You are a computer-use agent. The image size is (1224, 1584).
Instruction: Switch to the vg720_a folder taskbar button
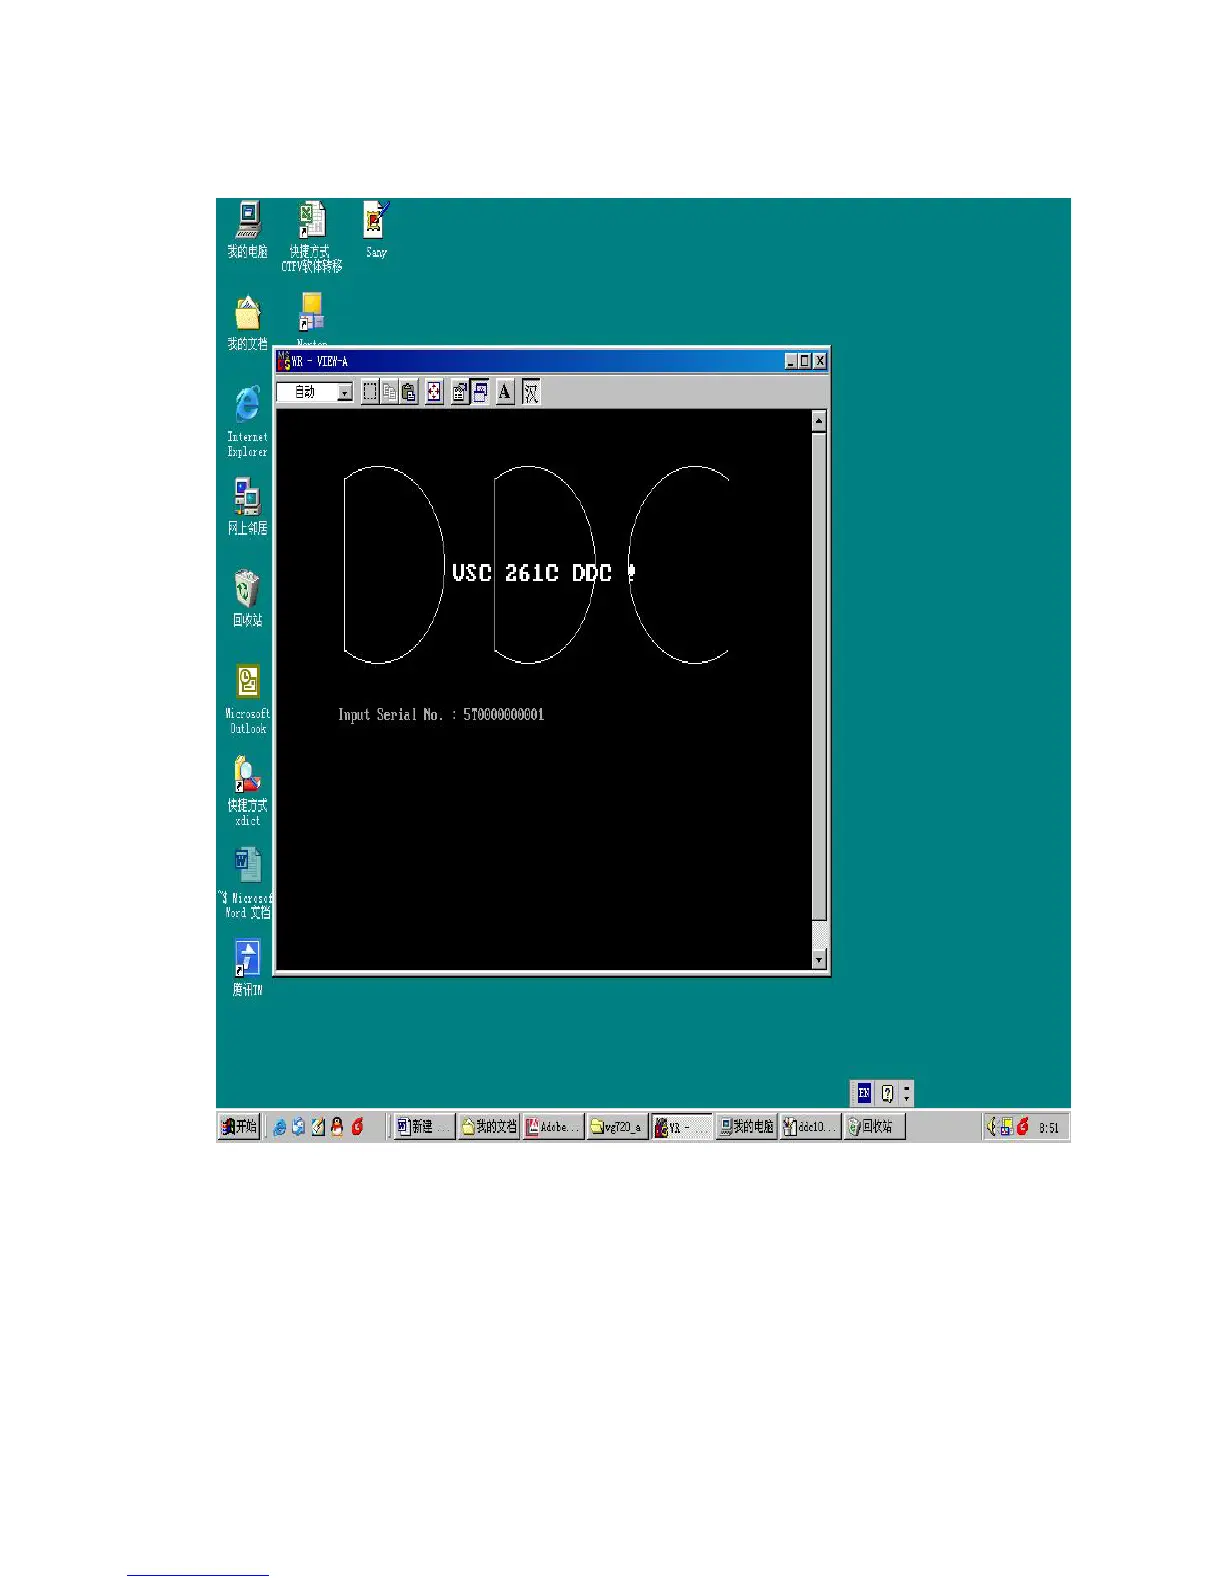coord(617,1127)
